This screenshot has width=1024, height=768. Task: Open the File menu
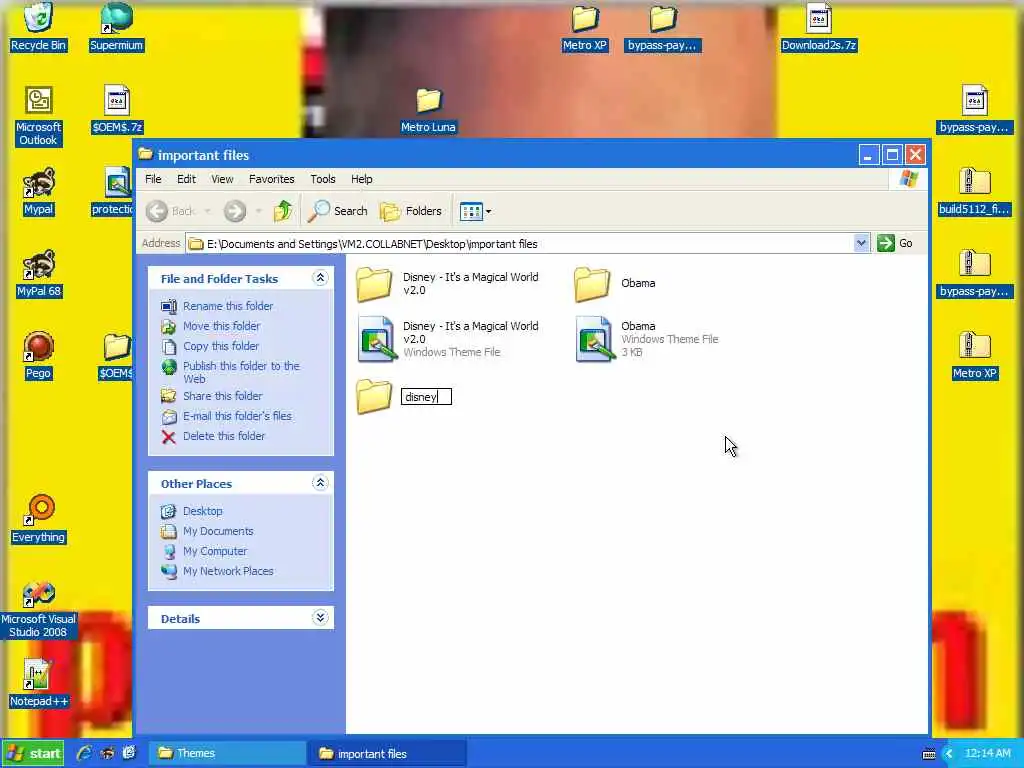(153, 179)
